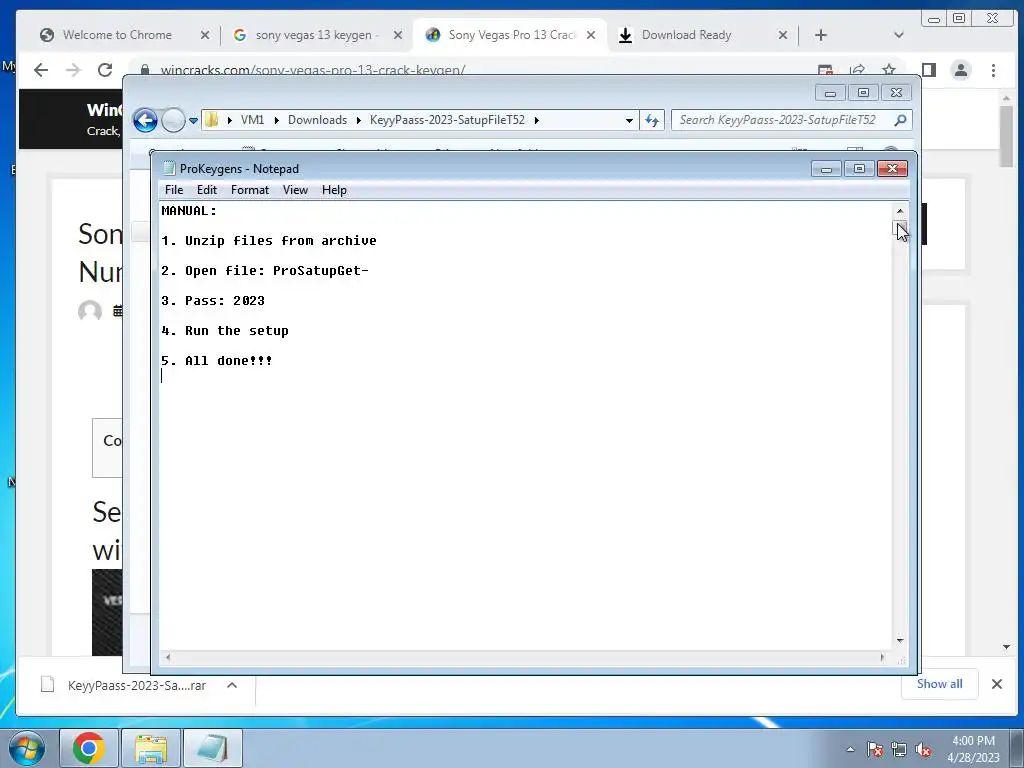Expand arrow after VM1 breadcrumb
Viewport: 1024px width, 768px height.
pos(276,120)
